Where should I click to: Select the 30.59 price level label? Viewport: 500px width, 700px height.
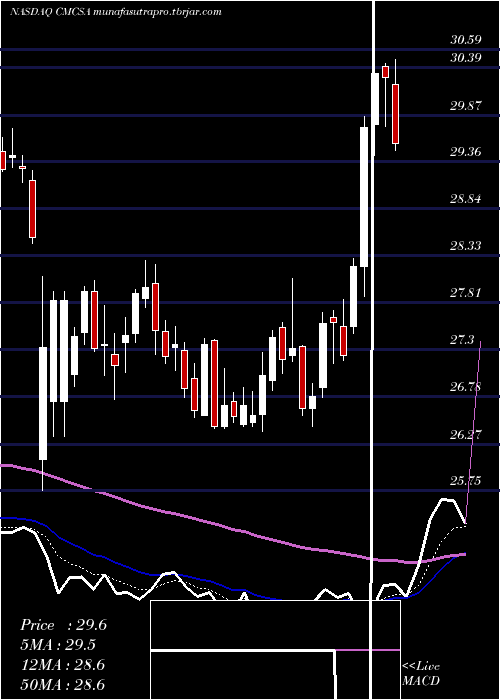[x=466, y=40]
